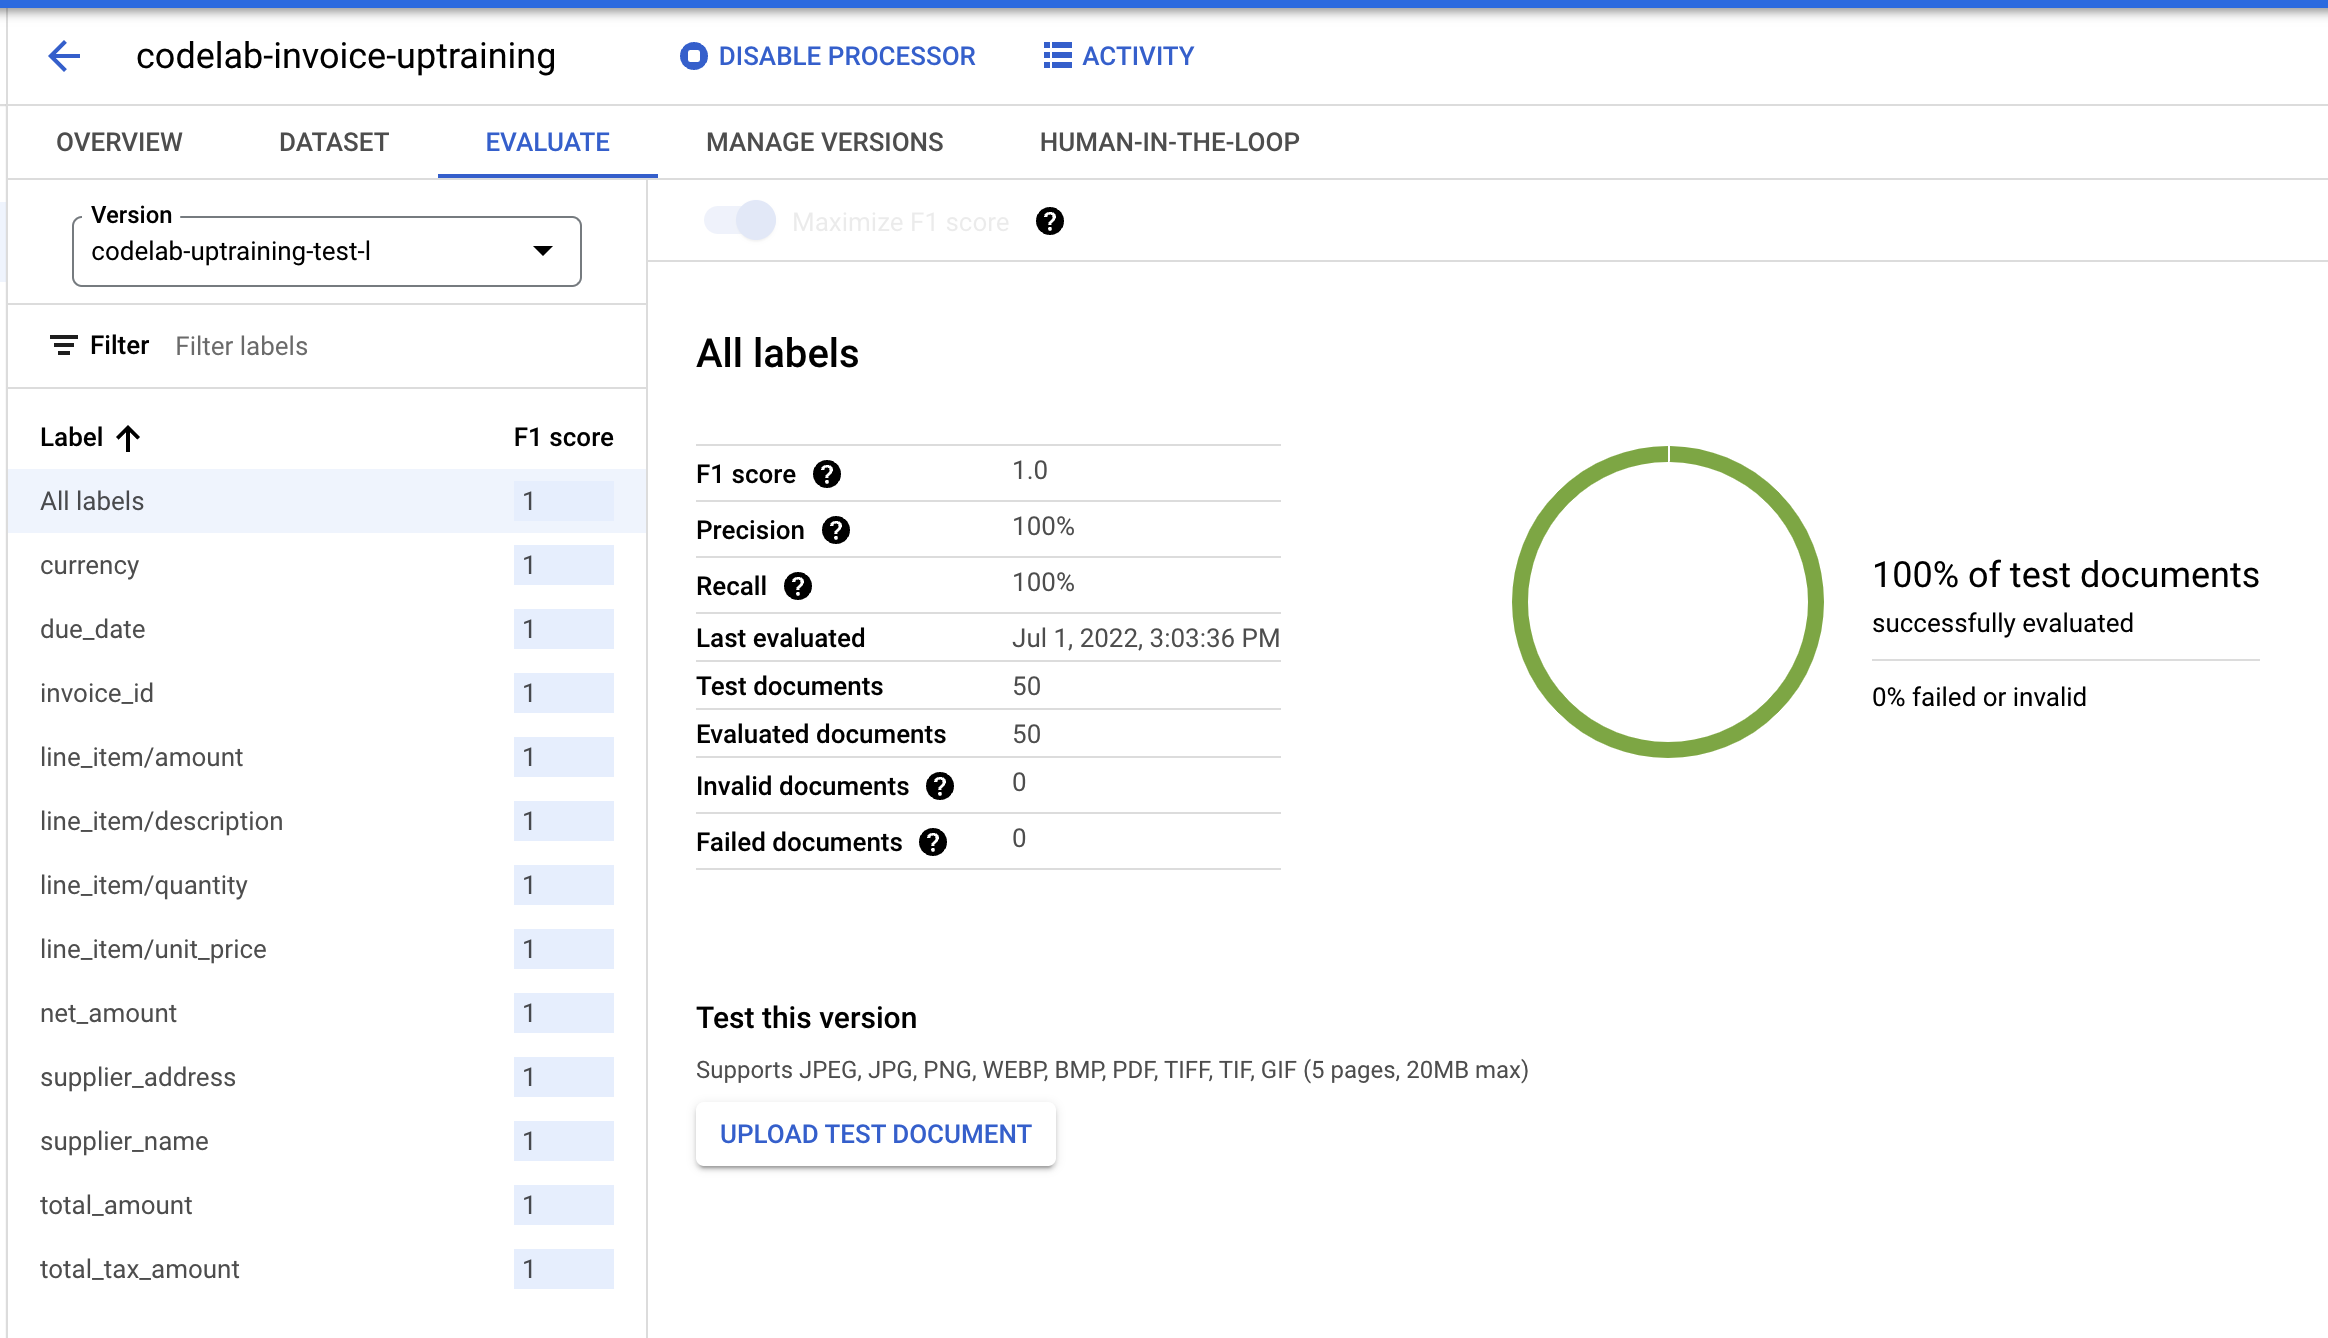This screenshot has height=1338, width=2328.
Task: Click the Disable Processor button
Action: (x=846, y=56)
